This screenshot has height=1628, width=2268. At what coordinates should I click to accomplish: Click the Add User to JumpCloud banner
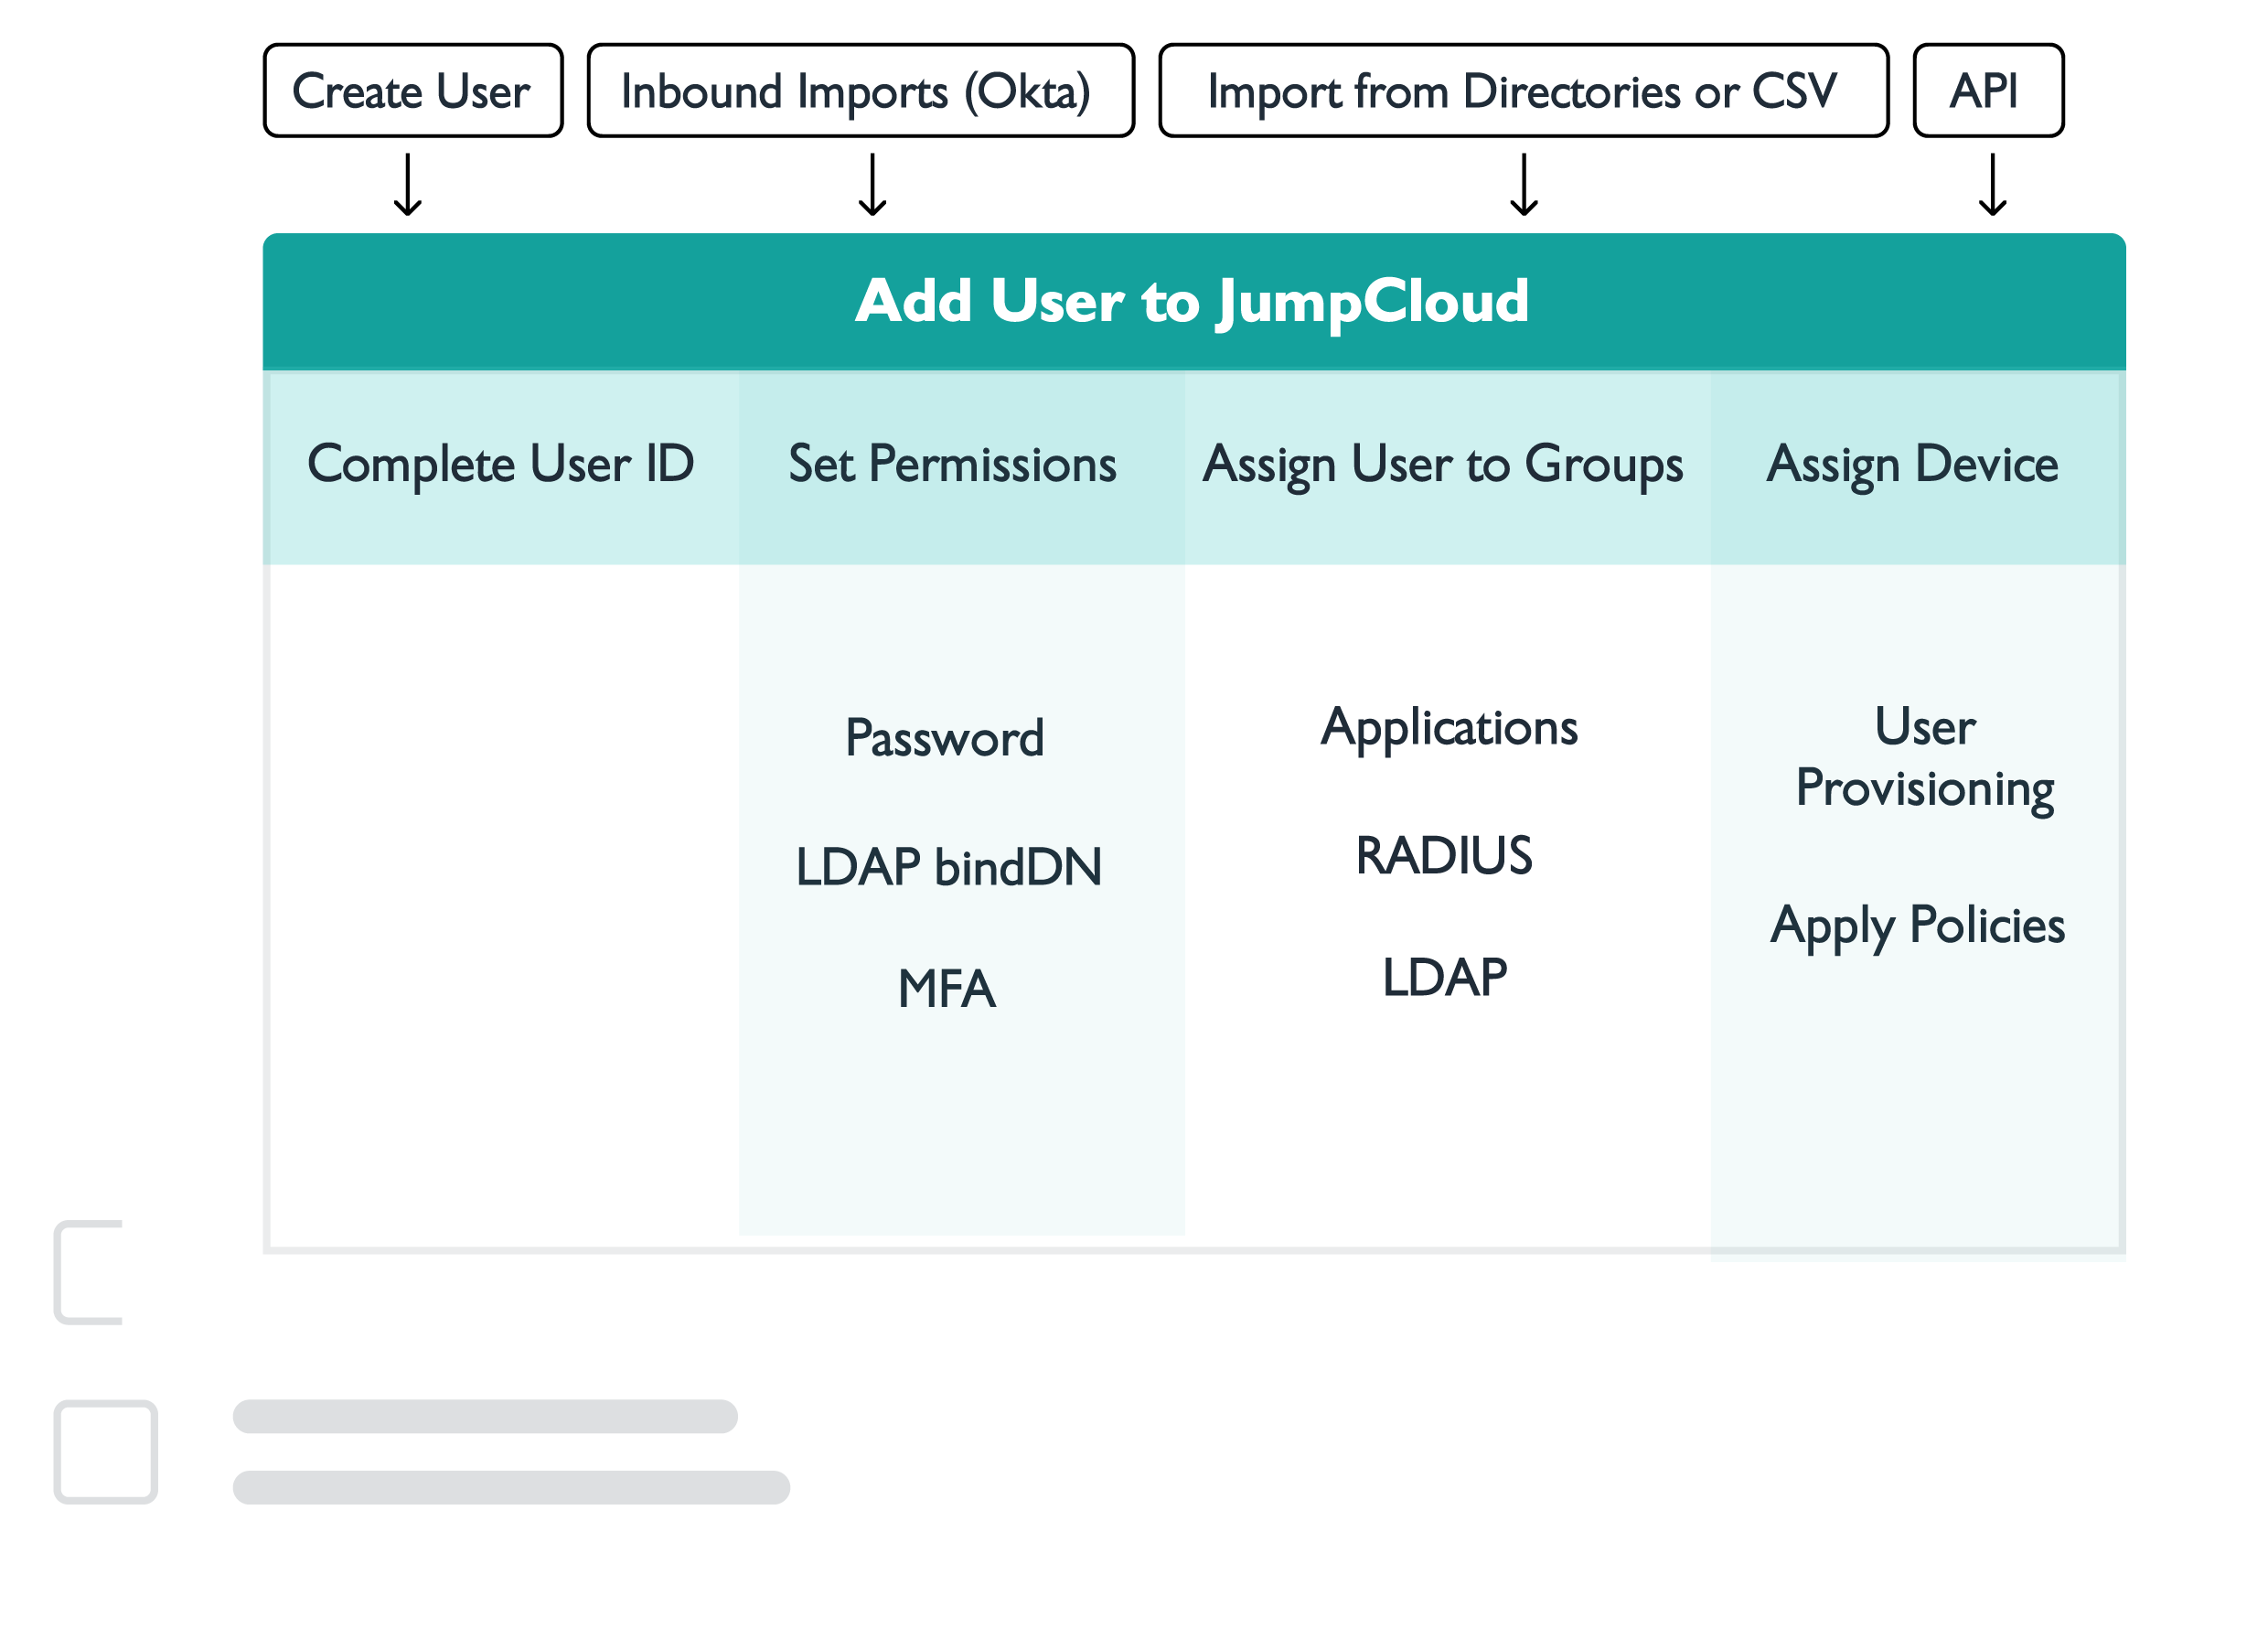(x=1193, y=301)
